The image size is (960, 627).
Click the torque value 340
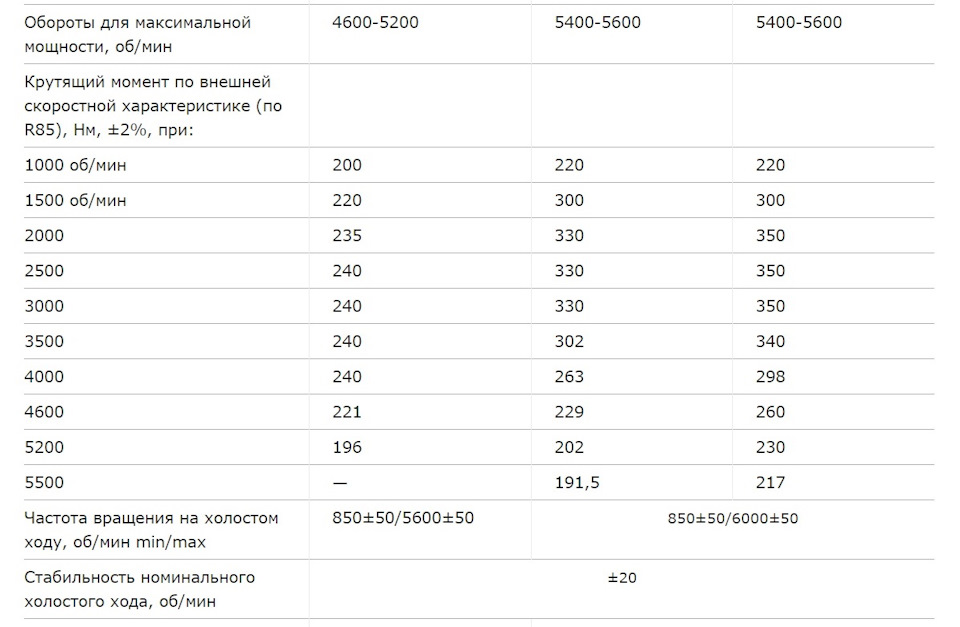[771, 341]
